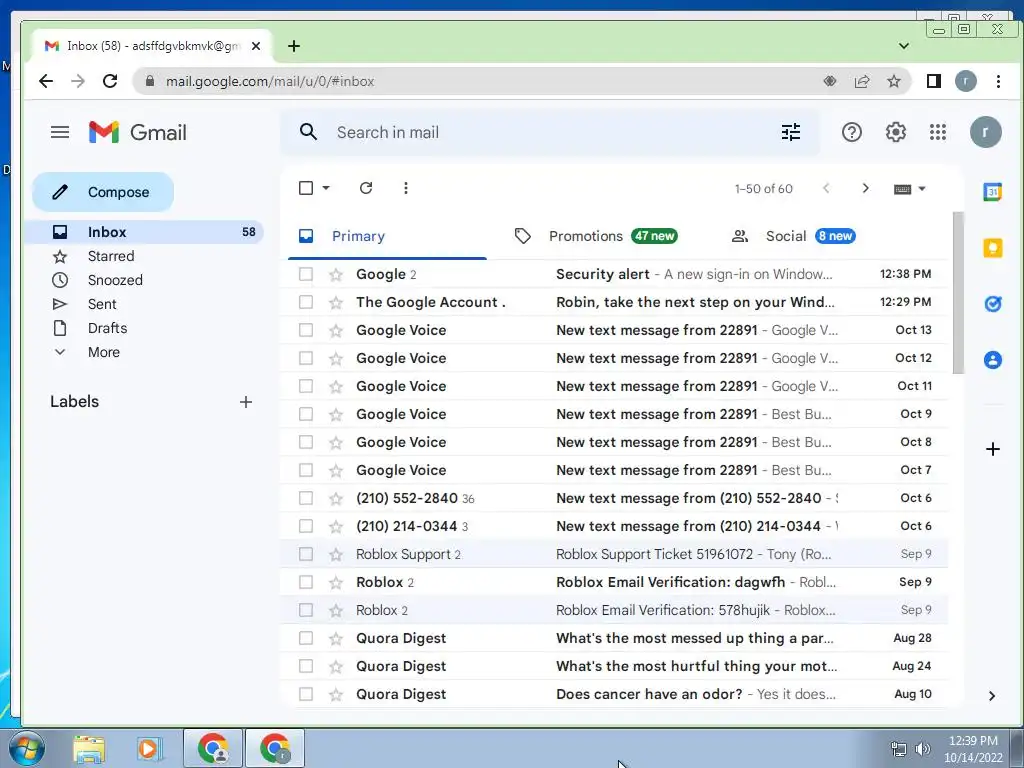1024x768 pixels.
Task: Select The Google Account email checkbox
Action: (x=306, y=302)
